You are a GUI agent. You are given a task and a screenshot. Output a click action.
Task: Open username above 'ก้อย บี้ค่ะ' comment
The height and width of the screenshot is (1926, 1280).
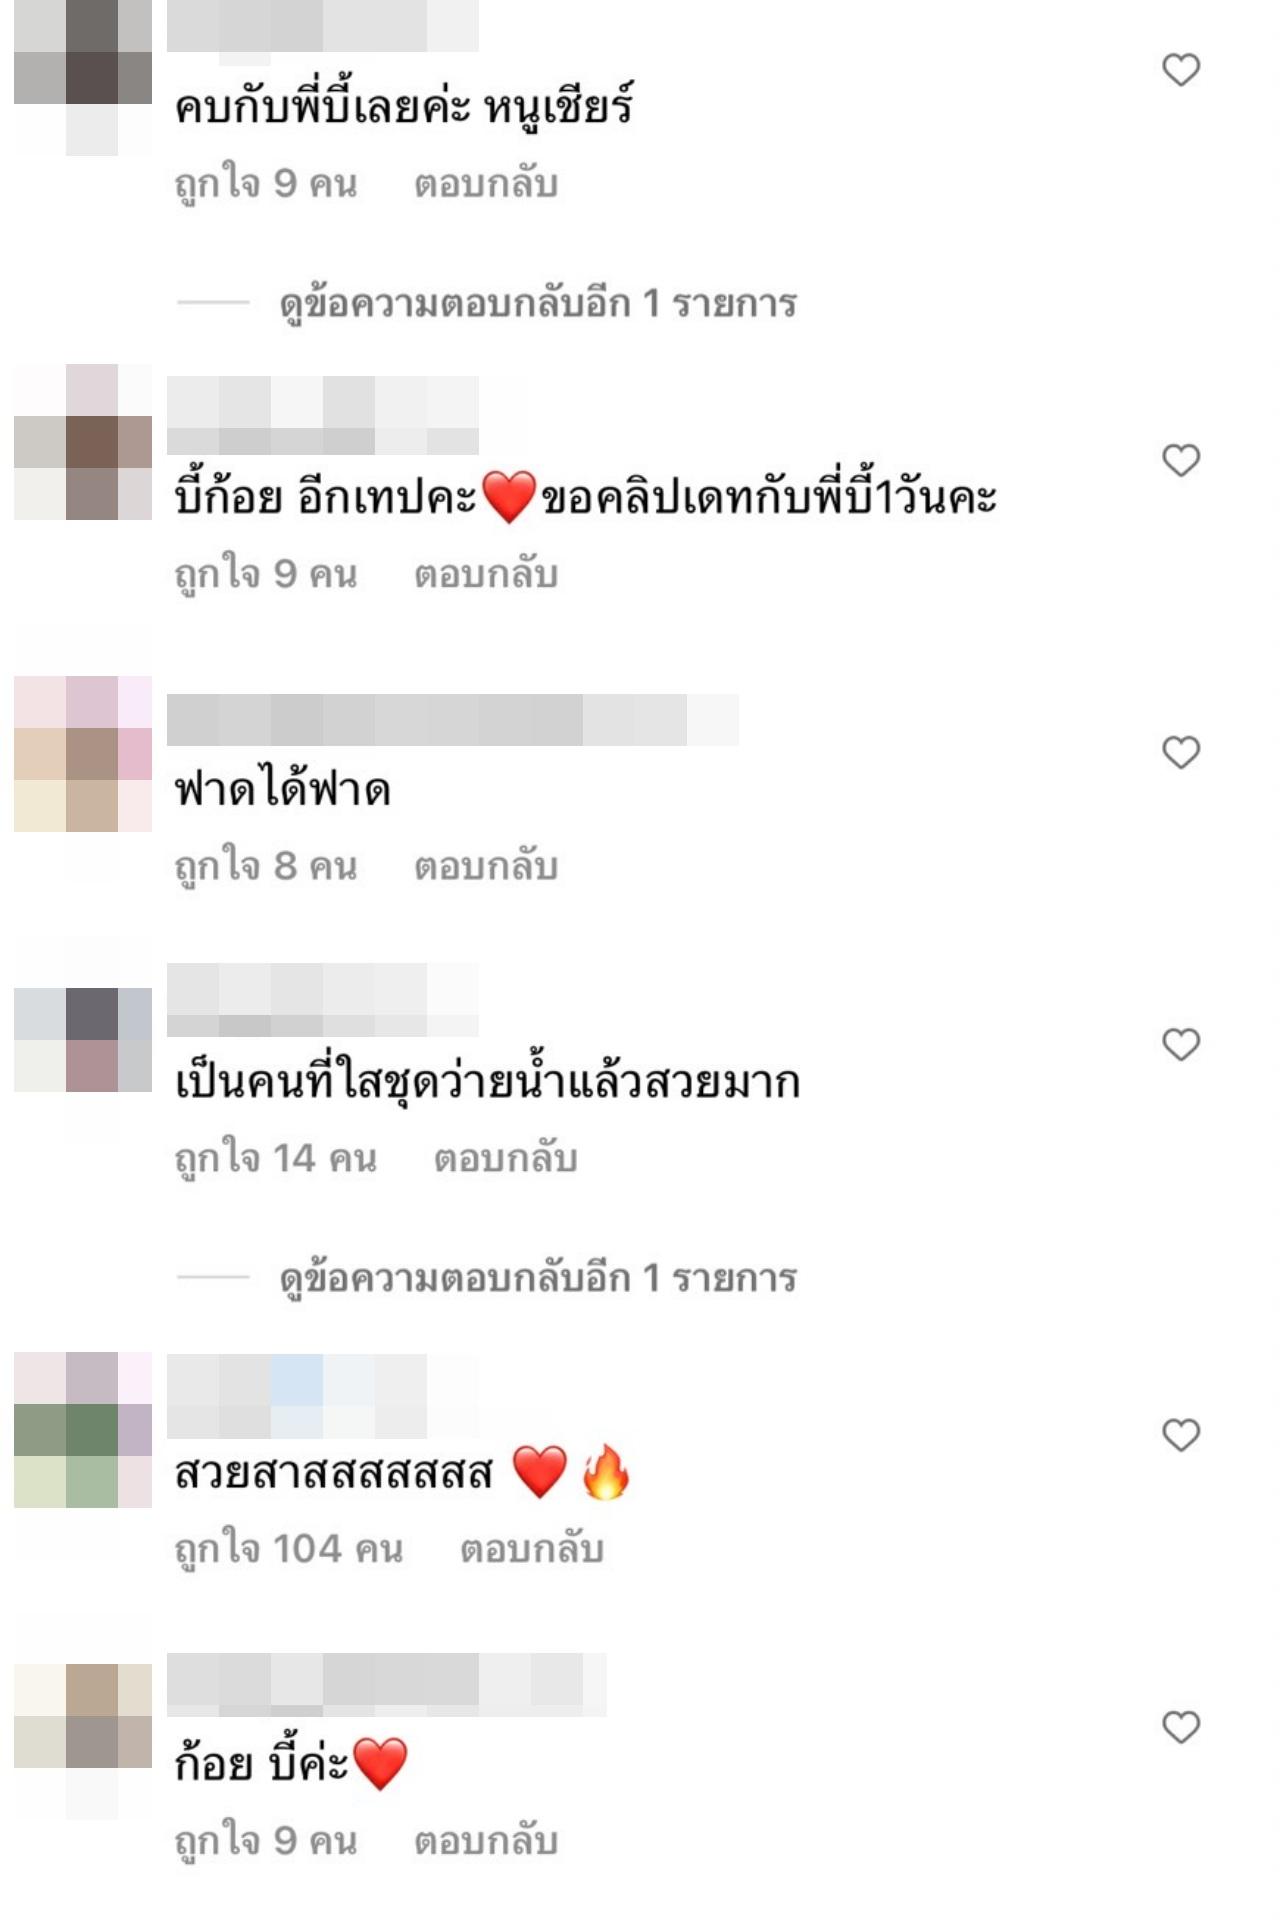pyautogui.click(x=386, y=1685)
